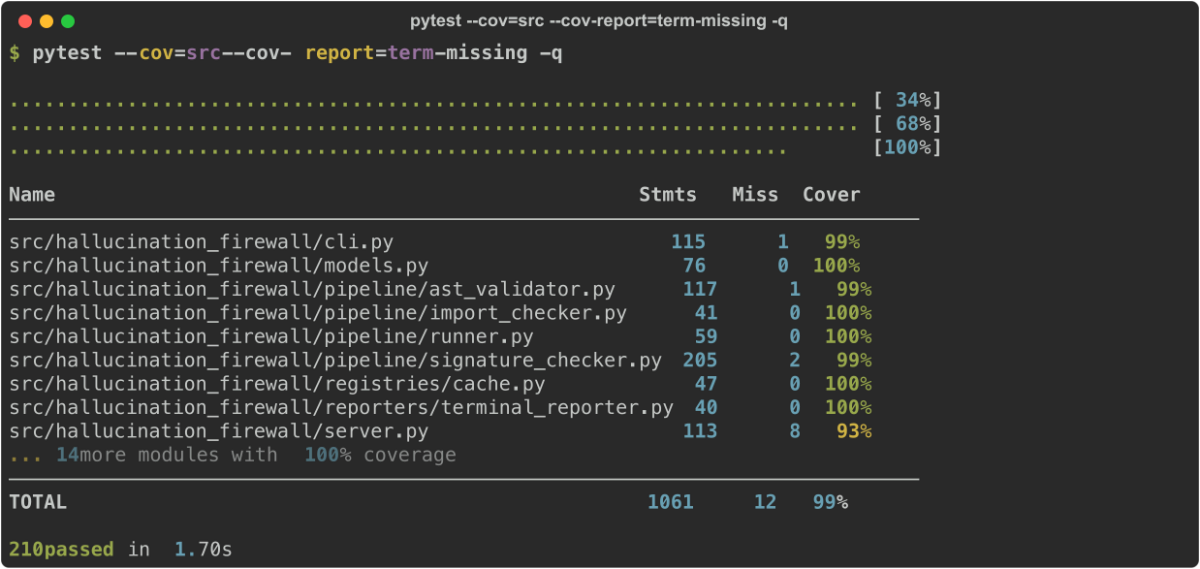Click the pipeline/runner.py file path
Image resolution: width=1200 pixels, height=569 pixels.
[283, 337]
